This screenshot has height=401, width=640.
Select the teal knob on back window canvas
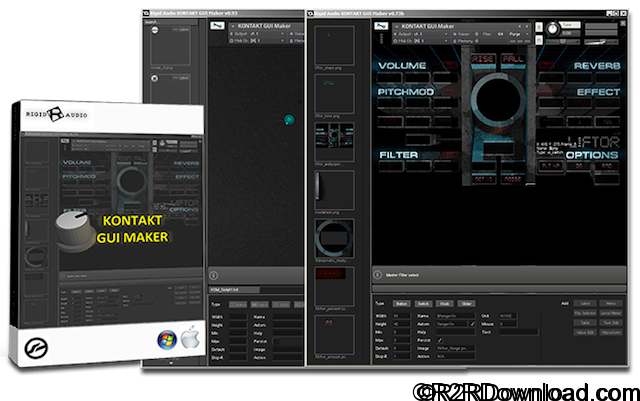tap(289, 120)
